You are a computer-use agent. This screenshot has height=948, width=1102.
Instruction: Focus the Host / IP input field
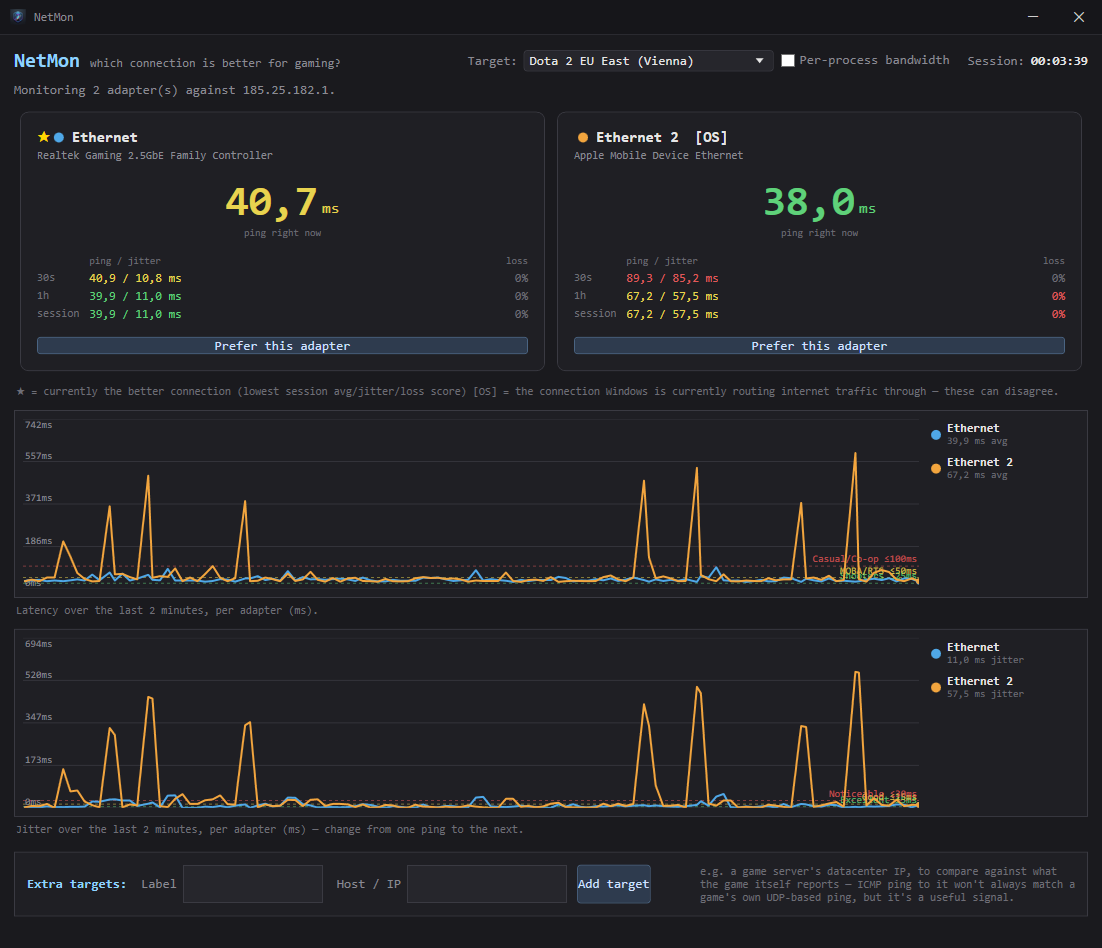[486, 884]
